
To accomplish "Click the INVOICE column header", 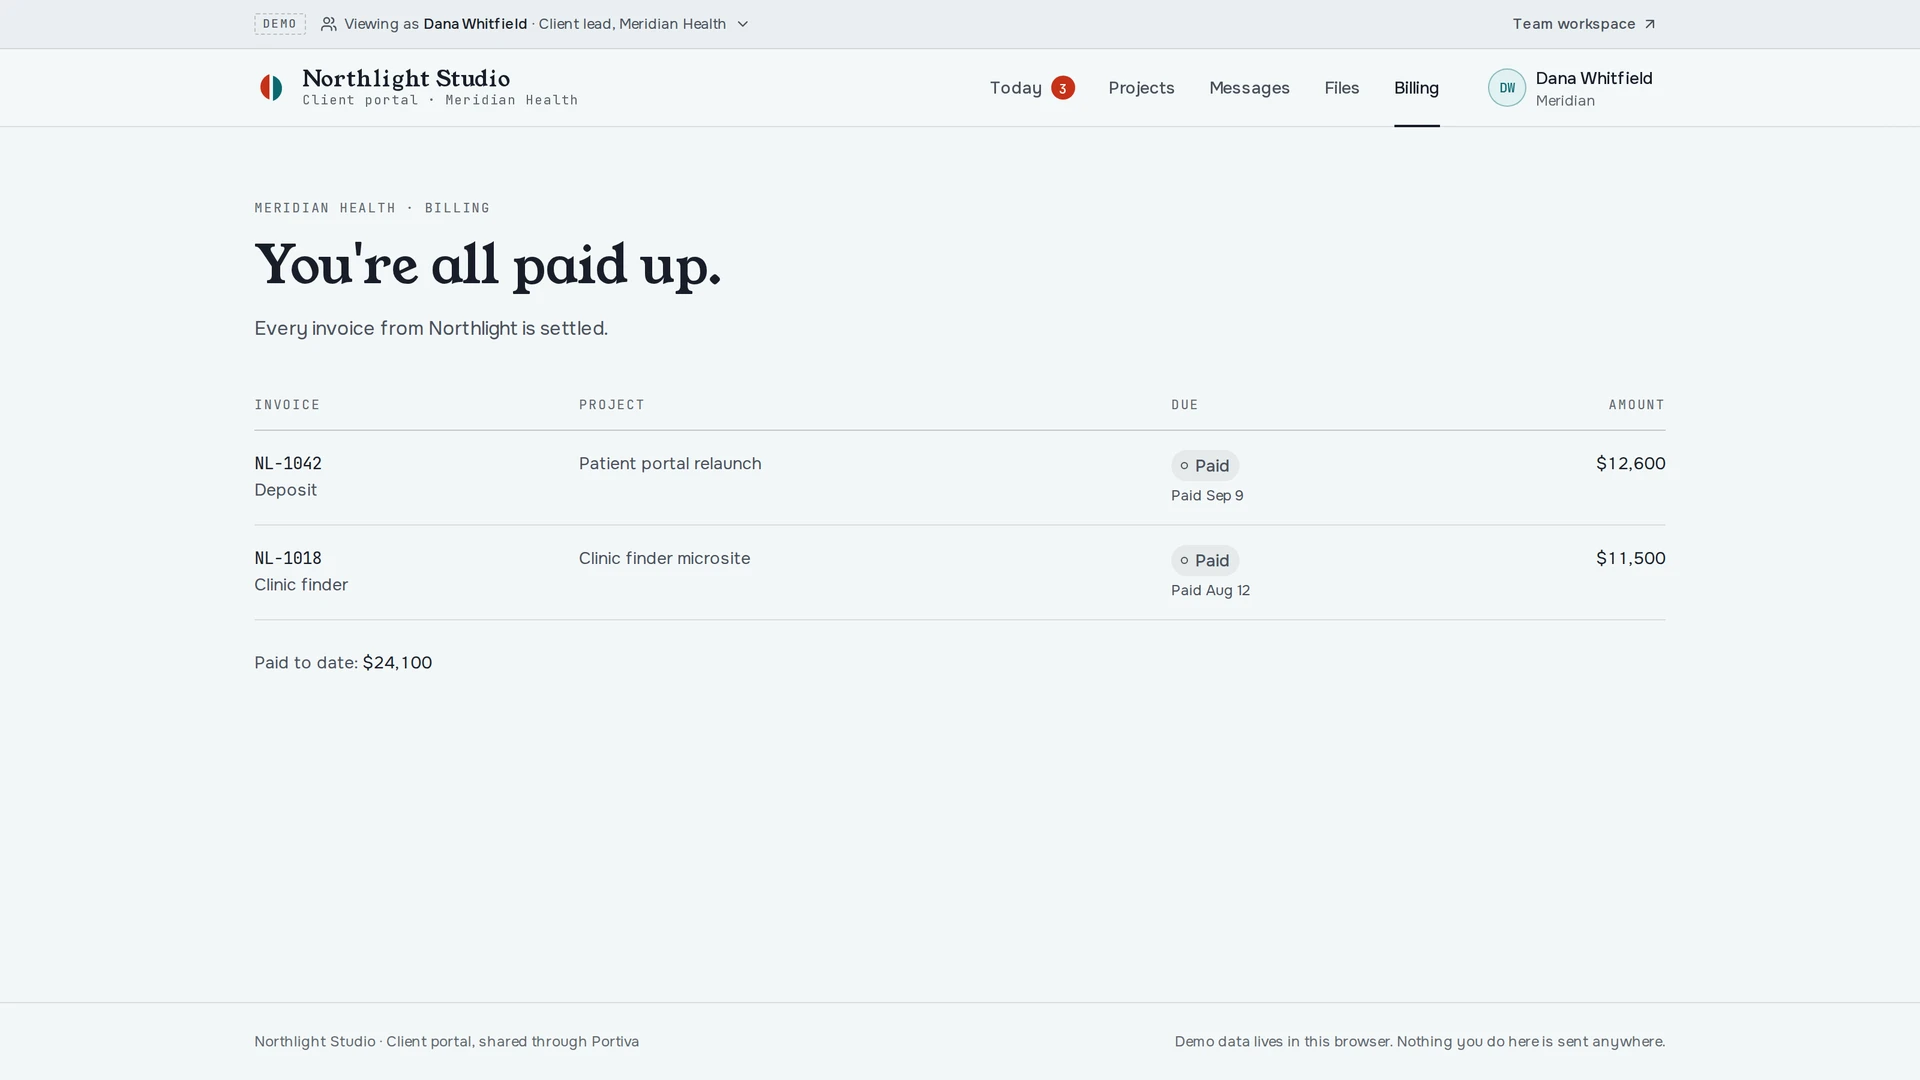I will 287,405.
